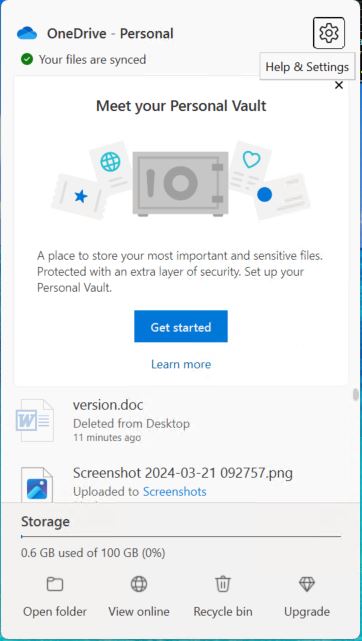Click the View online label

(x=139, y=612)
